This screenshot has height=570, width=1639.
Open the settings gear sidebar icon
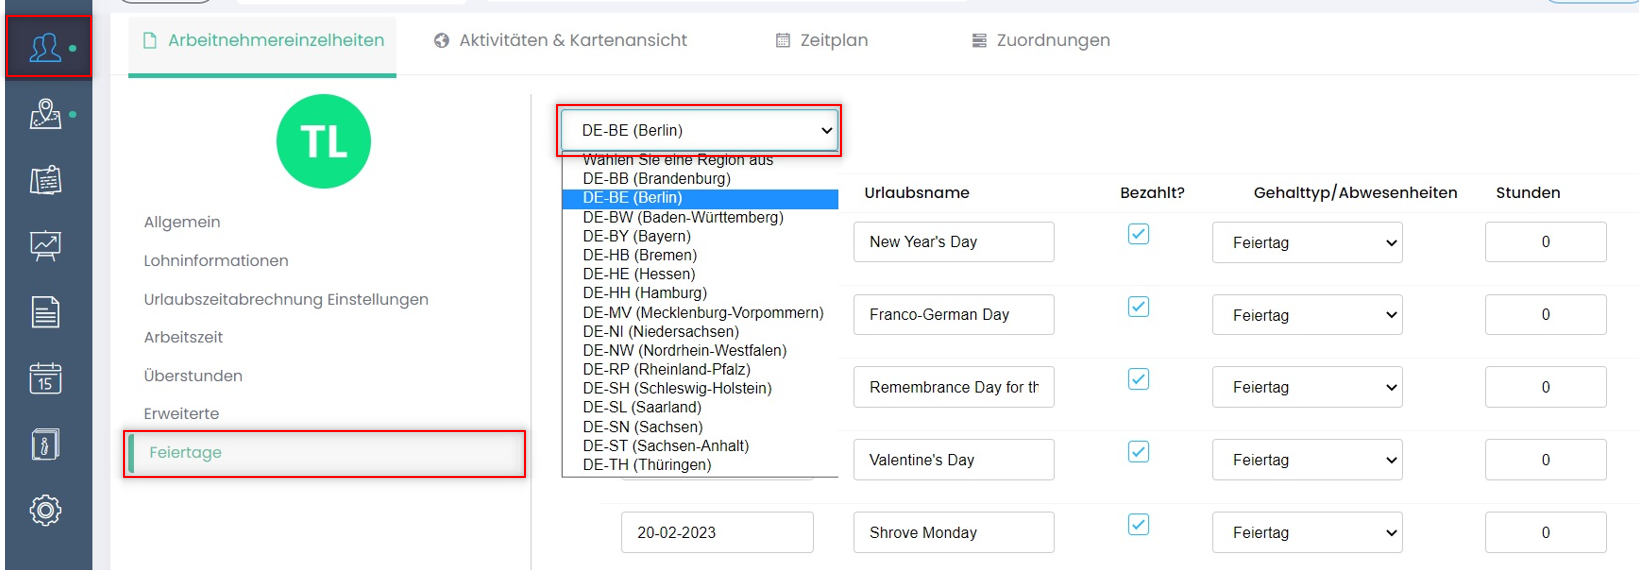tap(46, 510)
